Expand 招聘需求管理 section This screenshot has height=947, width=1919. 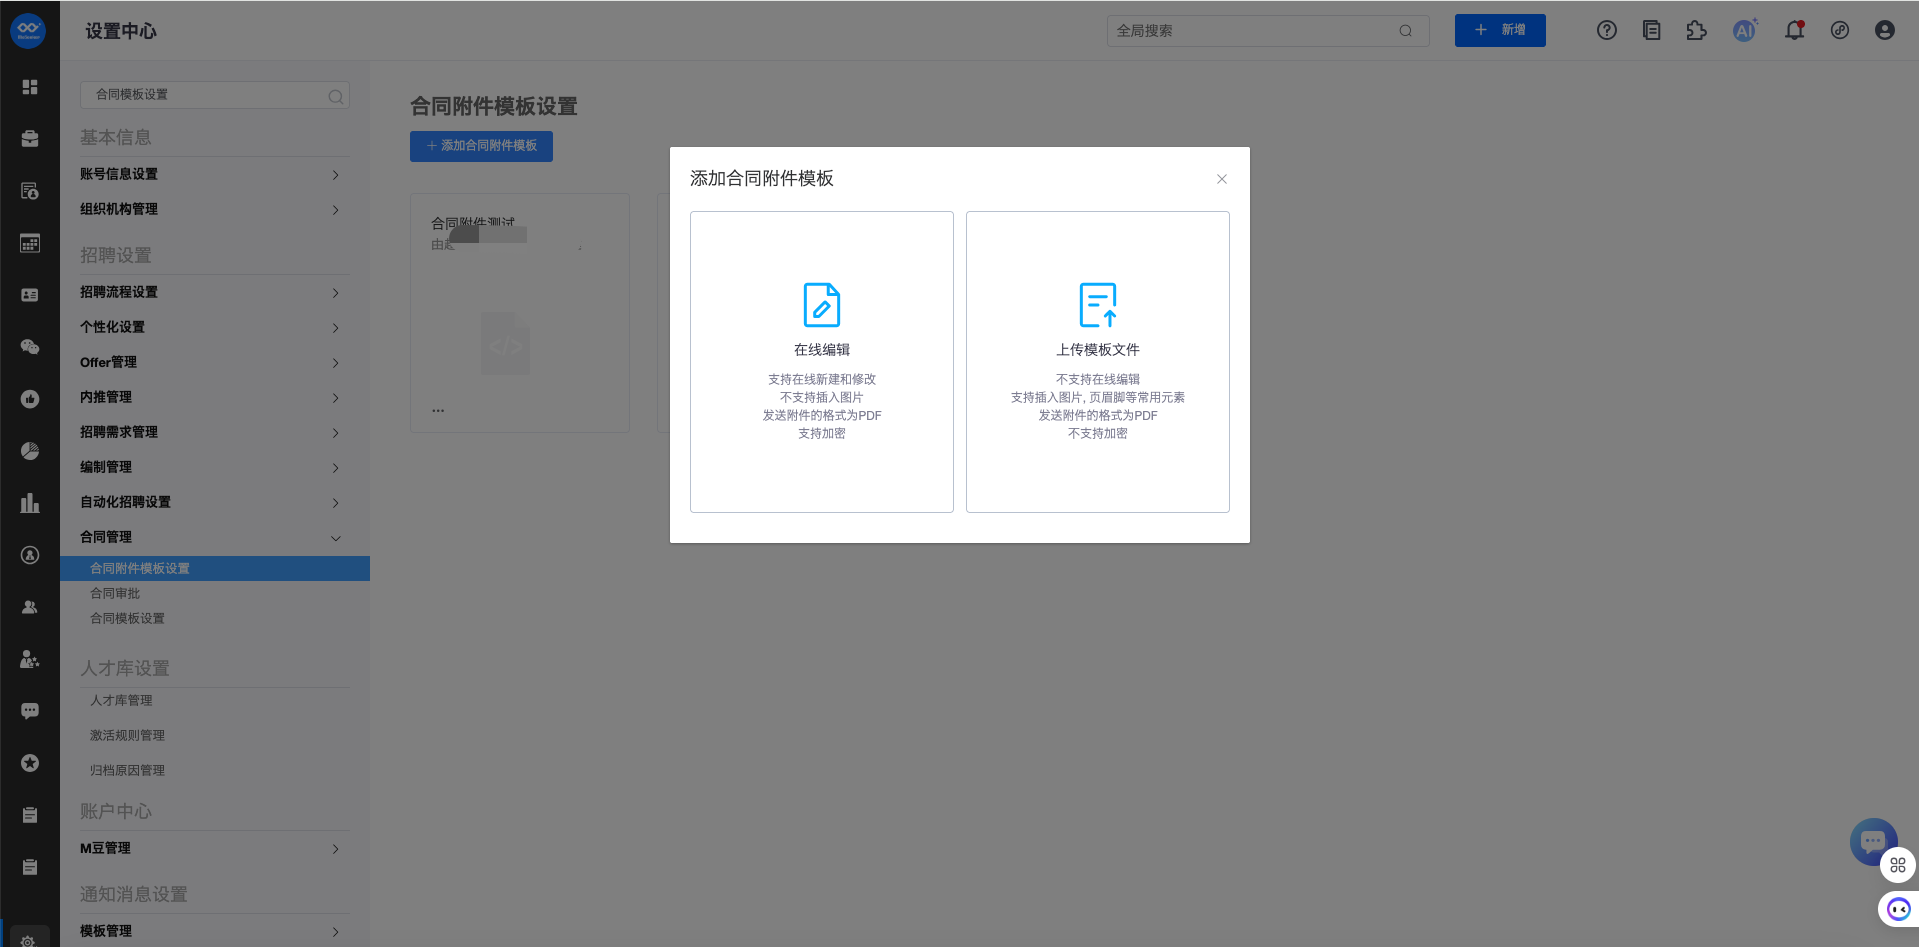click(x=215, y=432)
